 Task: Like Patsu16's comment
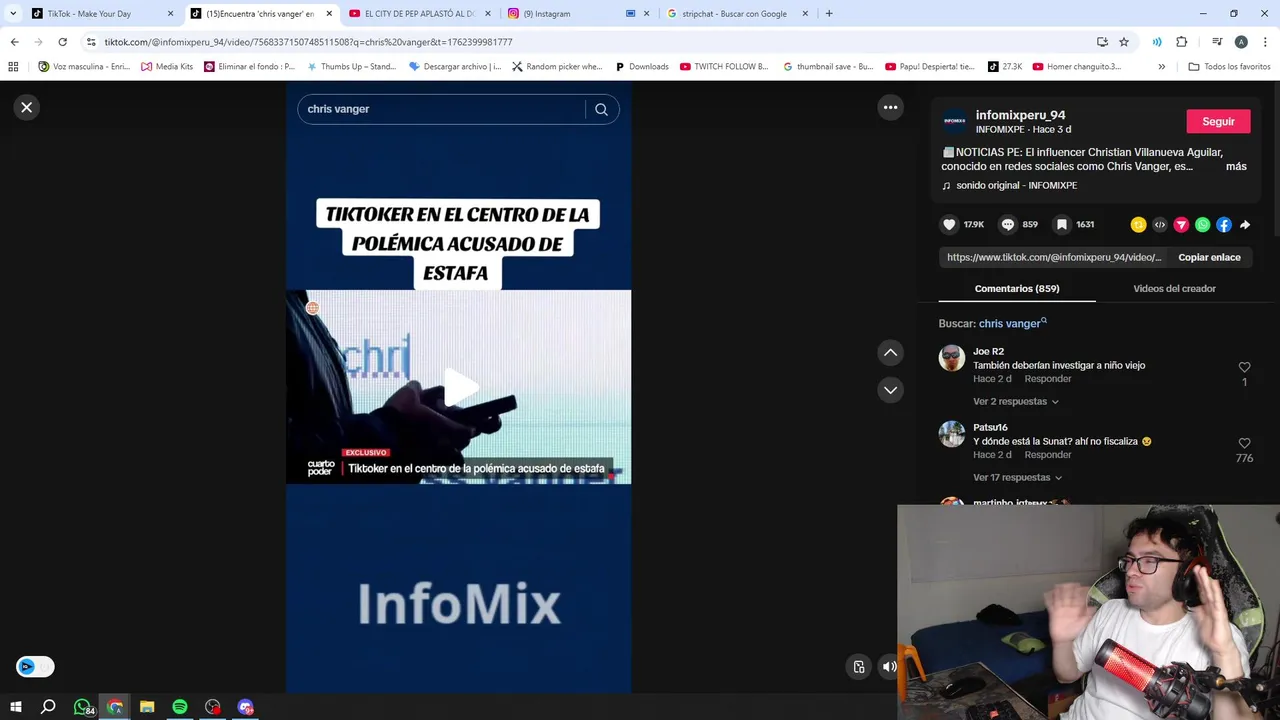[x=1244, y=443]
